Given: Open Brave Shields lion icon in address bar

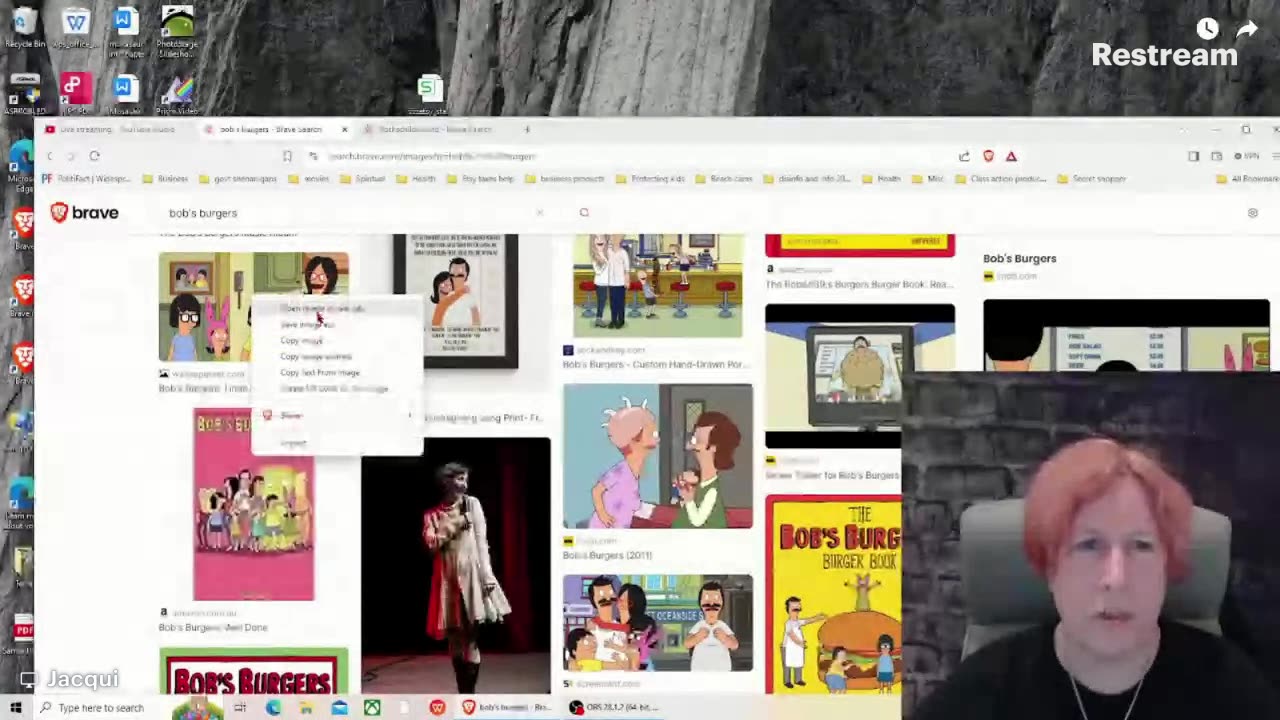Looking at the screenshot, I should click(x=989, y=156).
